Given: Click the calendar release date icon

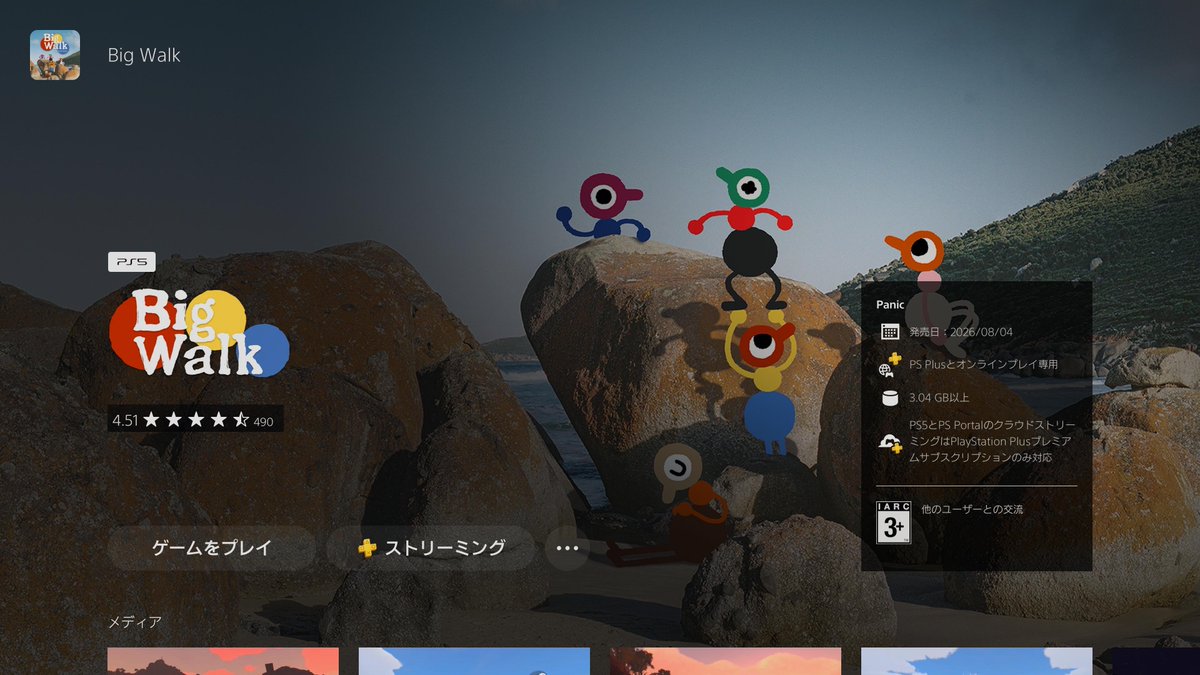Looking at the screenshot, I should click(889, 332).
